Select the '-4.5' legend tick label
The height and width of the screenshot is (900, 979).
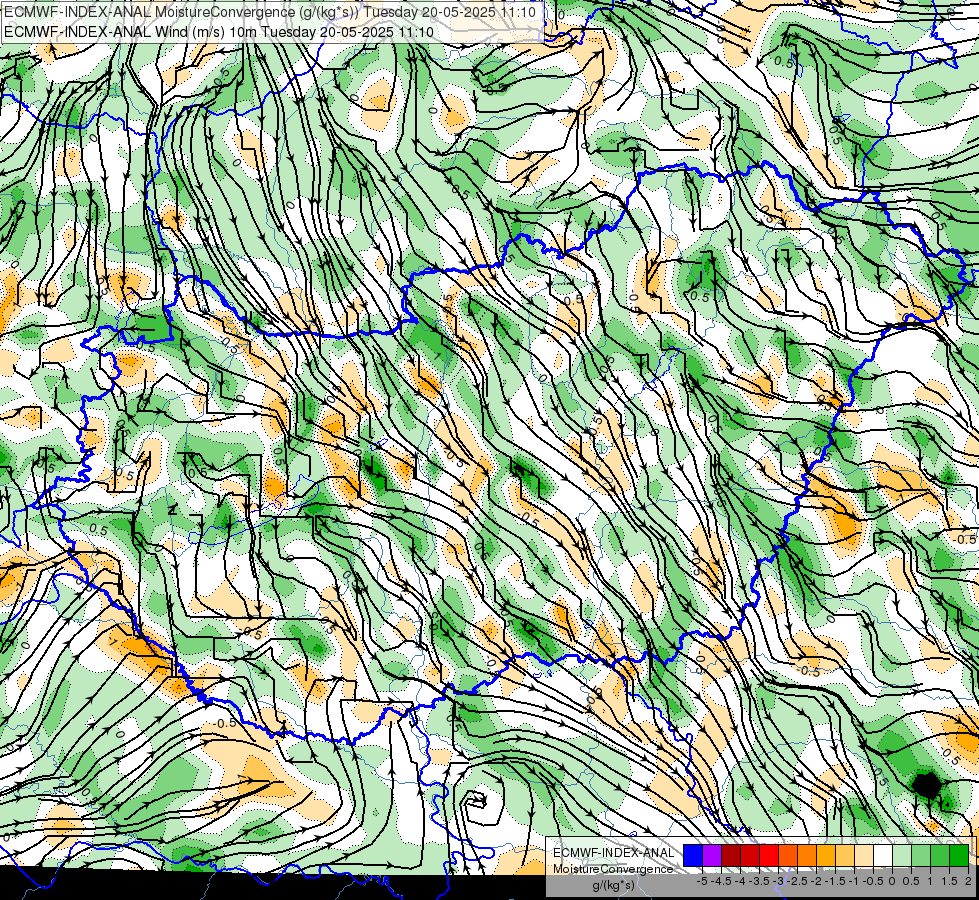(x=722, y=881)
